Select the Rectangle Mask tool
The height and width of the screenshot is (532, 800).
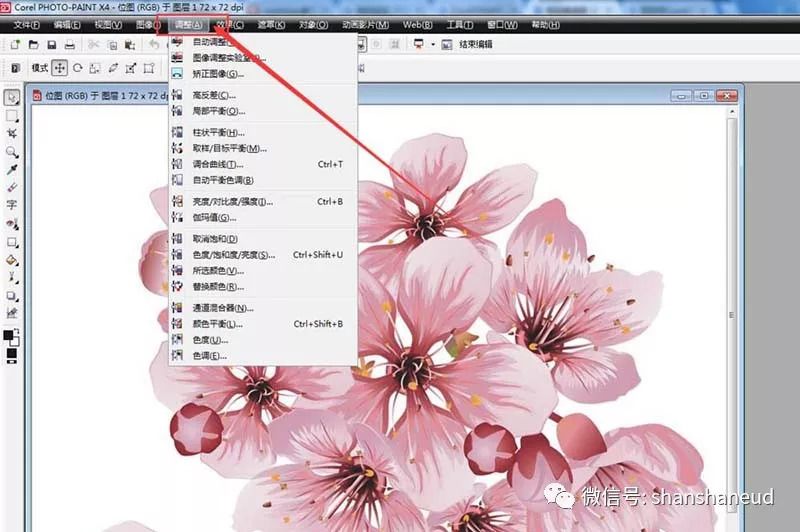(x=12, y=116)
